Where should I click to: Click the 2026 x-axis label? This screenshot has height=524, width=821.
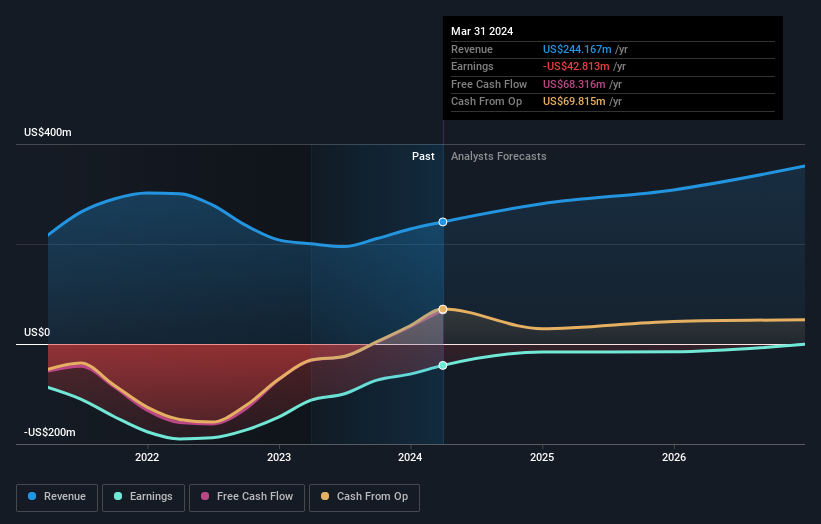pyautogui.click(x=674, y=457)
